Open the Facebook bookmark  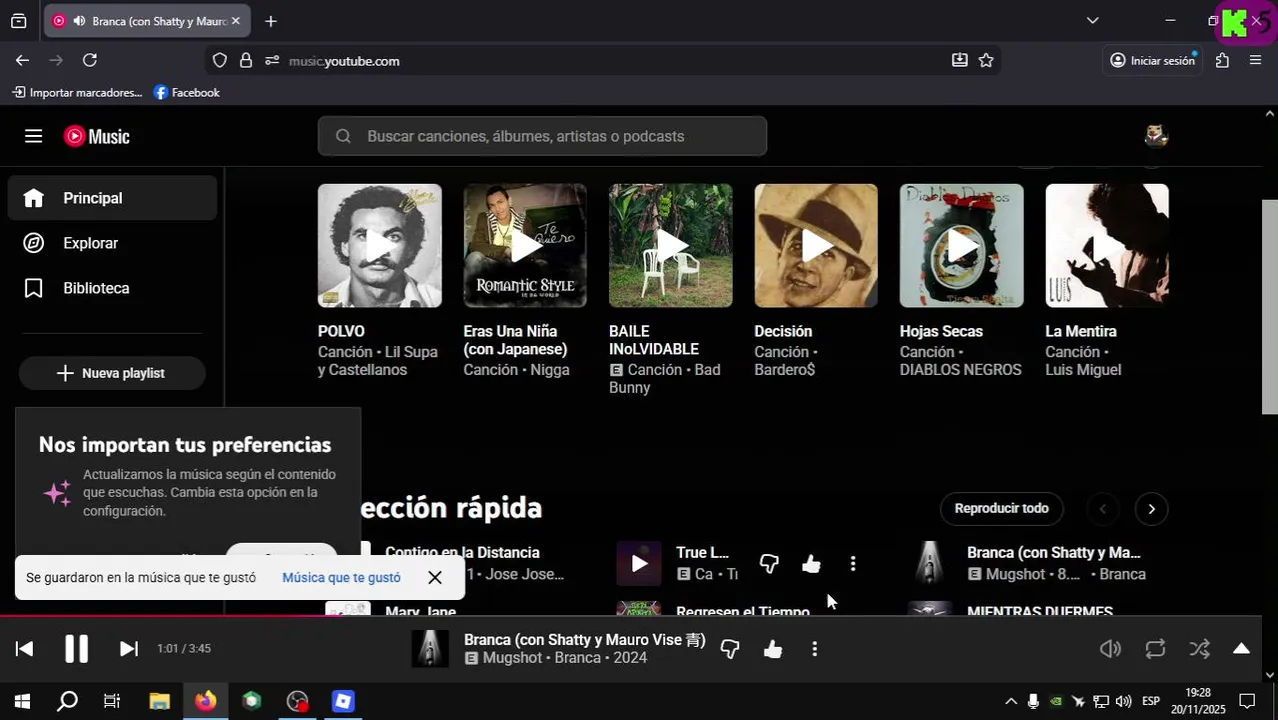[186, 92]
